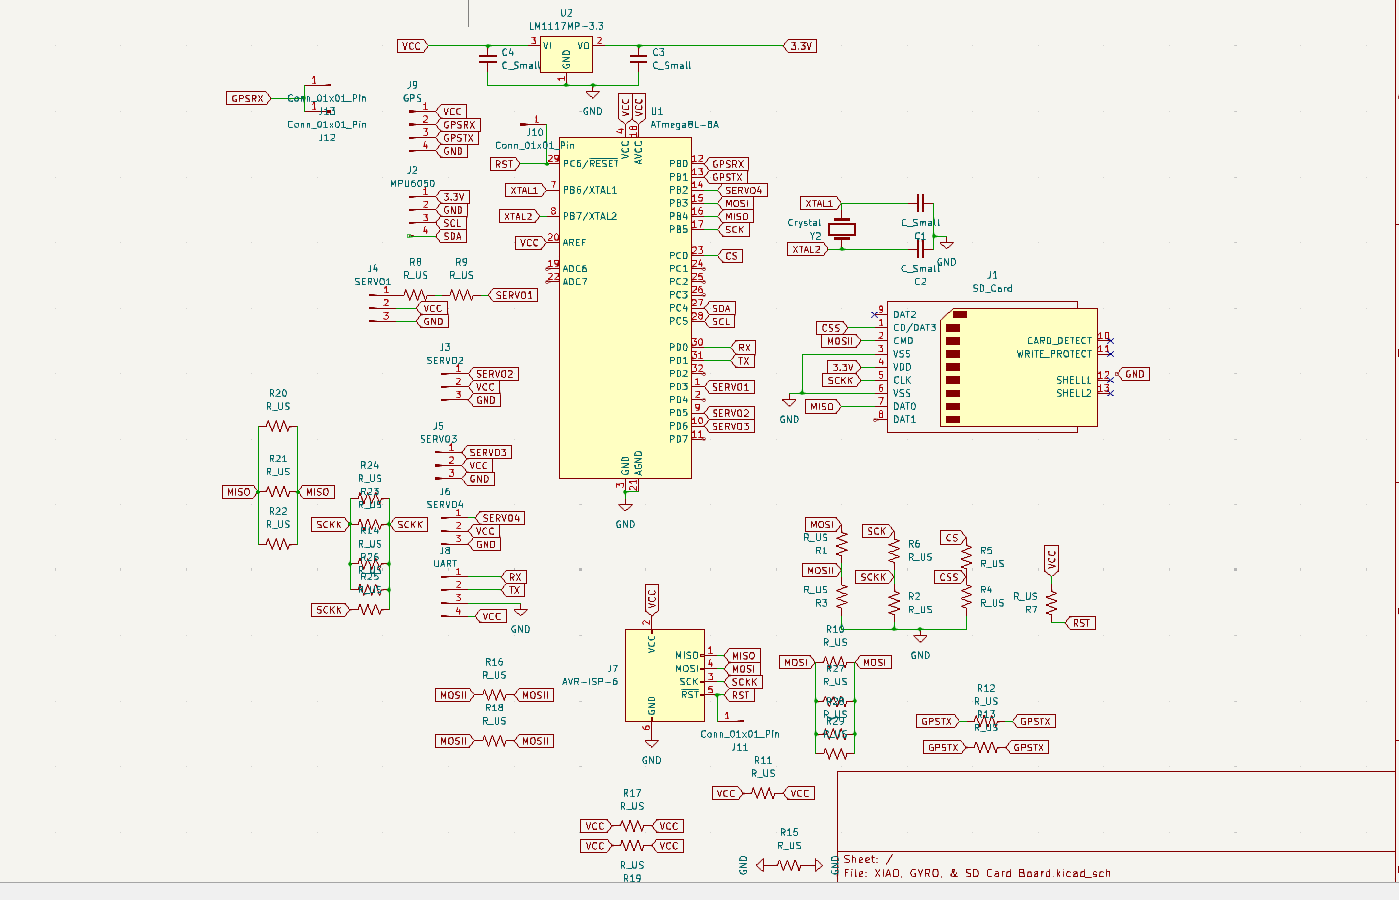Click the GND power symbol below ATmega8L
The height and width of the screenshot is (900, 1399).
(x=625, y=508)
